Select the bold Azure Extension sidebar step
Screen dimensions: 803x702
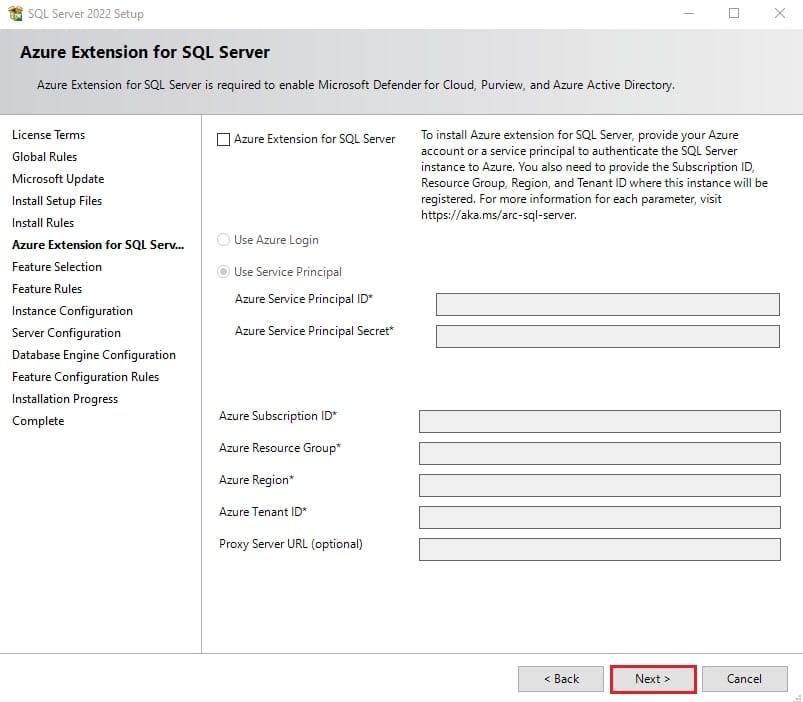pyautogui.click(x=98, y=245)
